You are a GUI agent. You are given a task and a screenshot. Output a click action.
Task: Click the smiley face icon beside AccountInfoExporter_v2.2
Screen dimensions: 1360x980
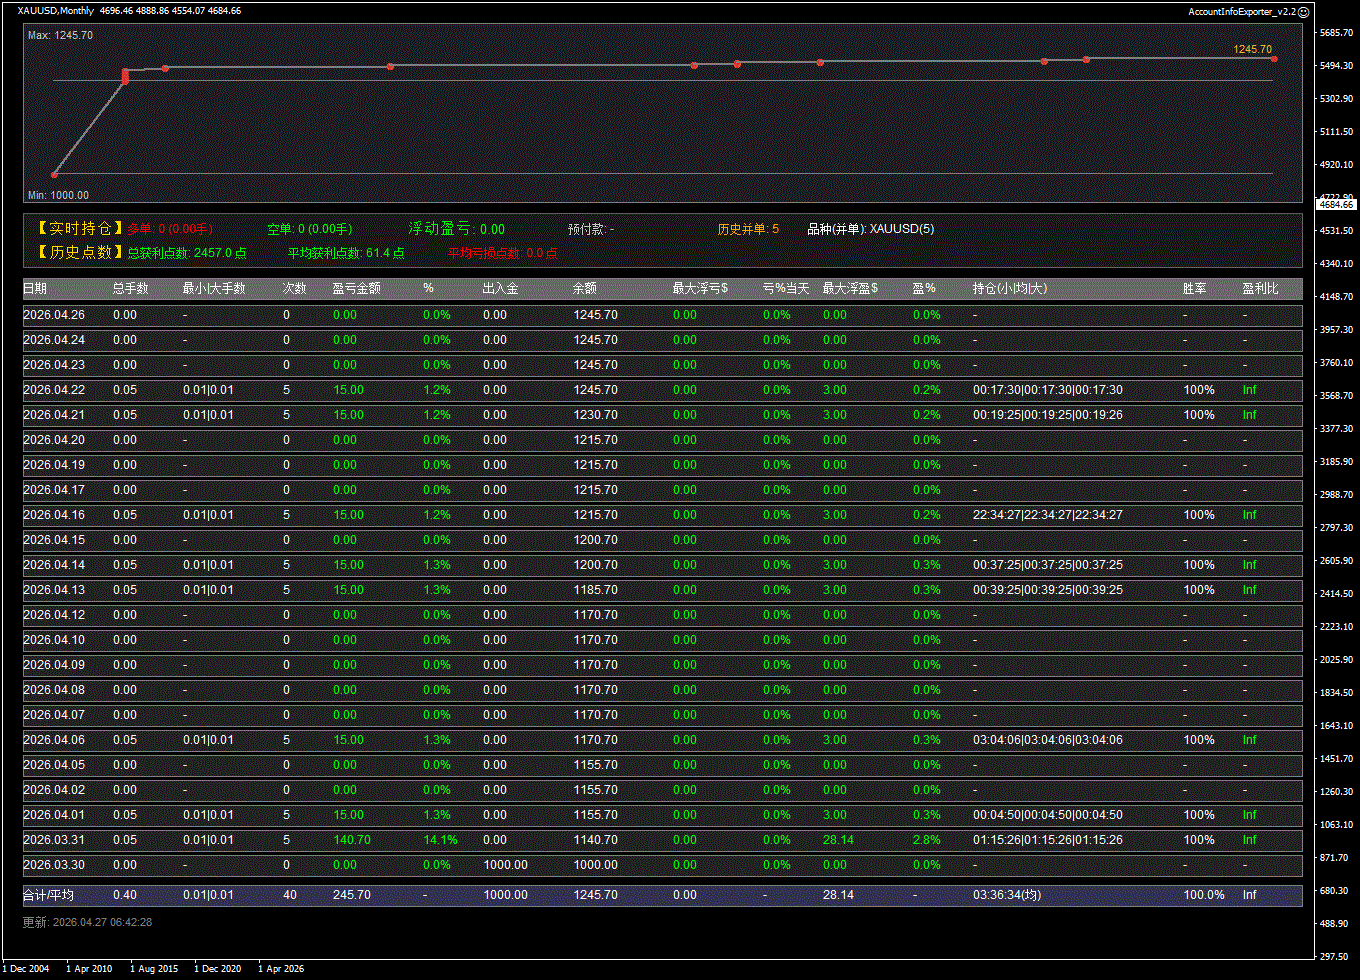tap(1303, 11)
